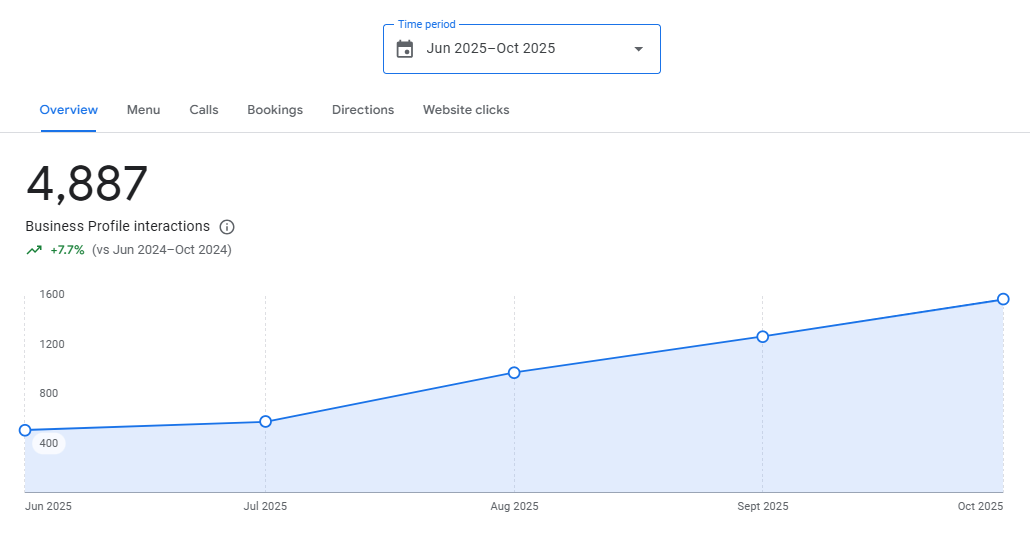The width and height of the screenshot is (1030, 538).
Task: Switch to the Overview tab
Action: 68,110
